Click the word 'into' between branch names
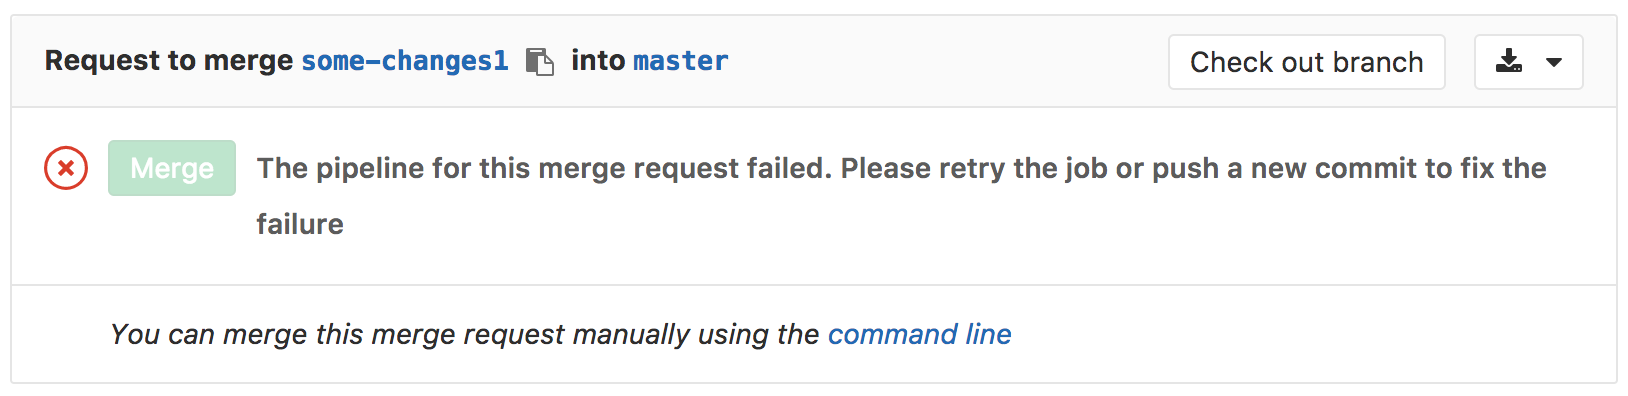This screenshot has height=396, width=1628. click(x=598, y=61)
